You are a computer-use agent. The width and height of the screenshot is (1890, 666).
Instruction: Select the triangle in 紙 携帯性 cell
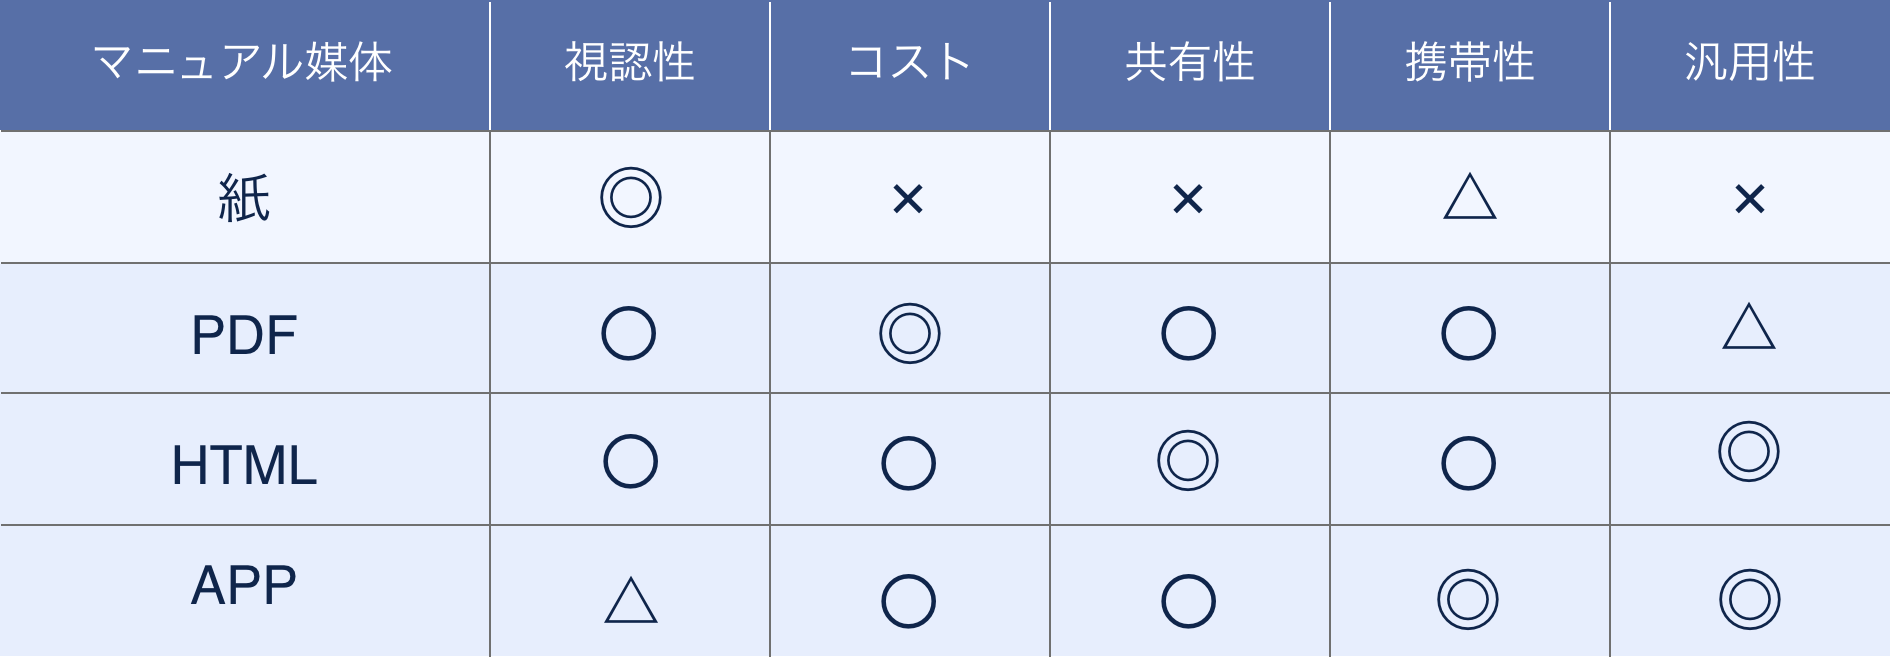pos(1469,197)
